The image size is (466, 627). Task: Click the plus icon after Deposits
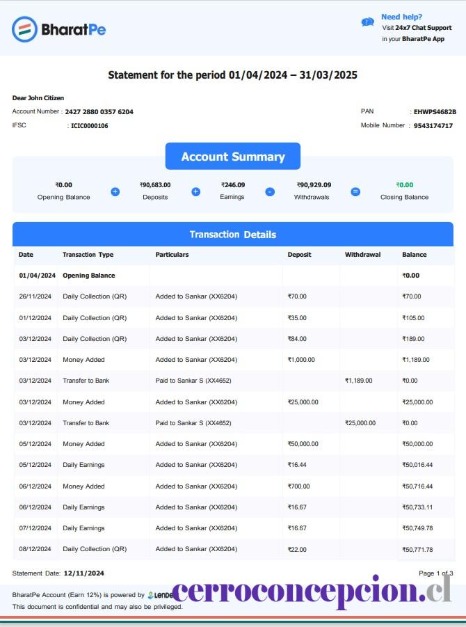[x=196, y=192]
